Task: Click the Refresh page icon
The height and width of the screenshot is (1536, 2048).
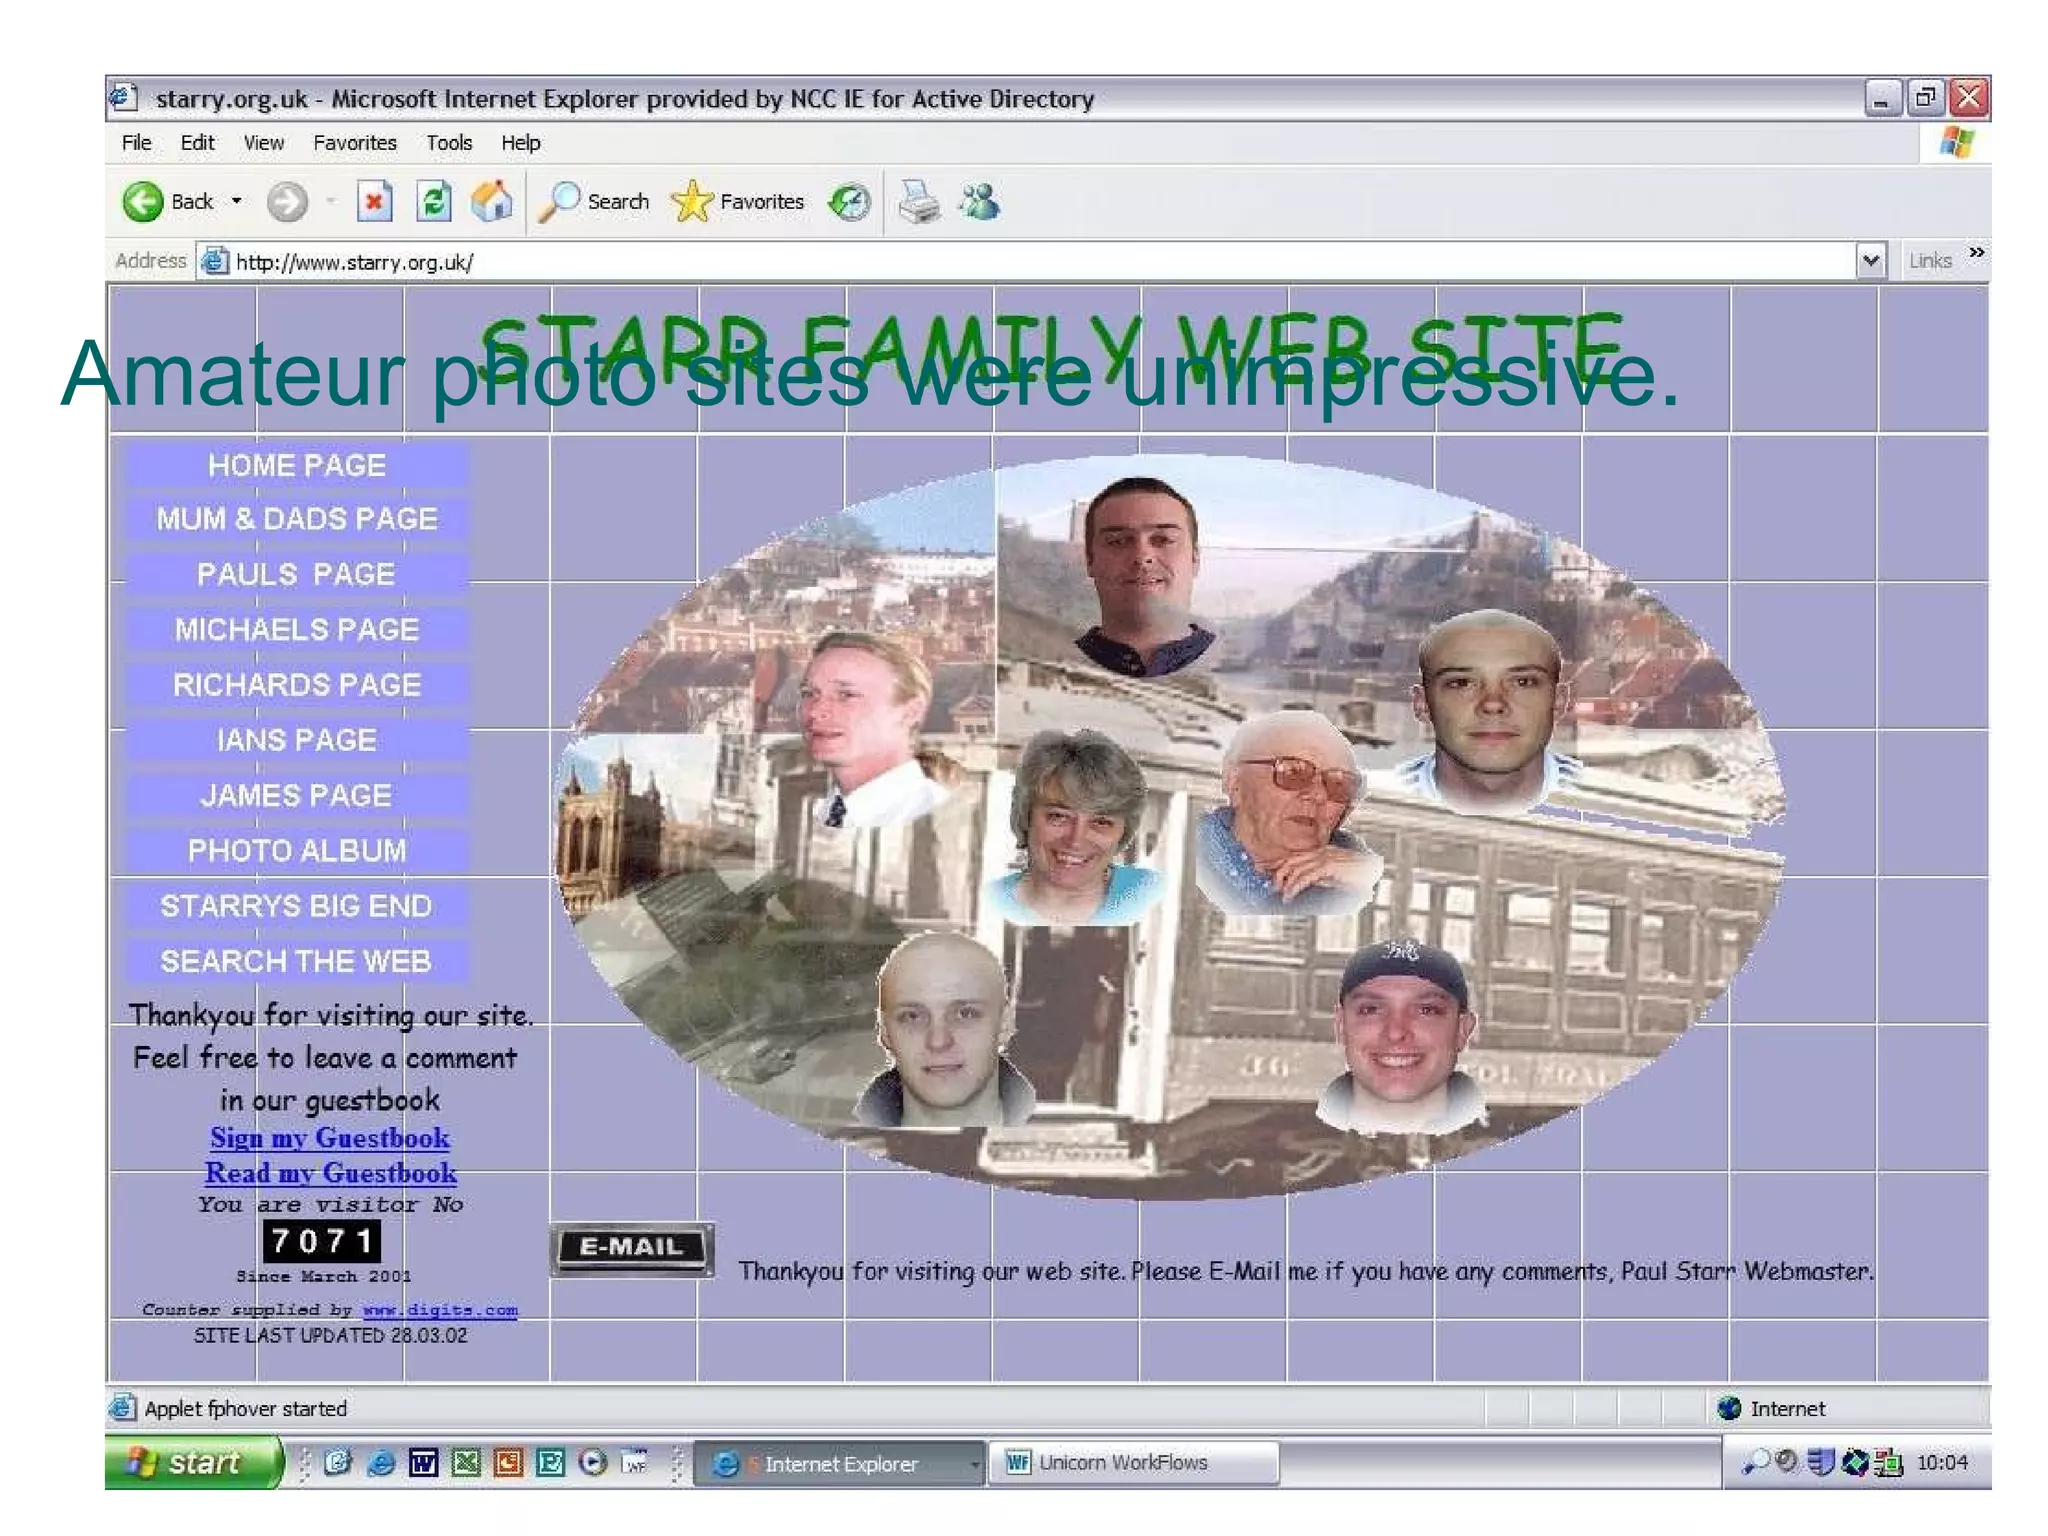Action: point(434,202)
